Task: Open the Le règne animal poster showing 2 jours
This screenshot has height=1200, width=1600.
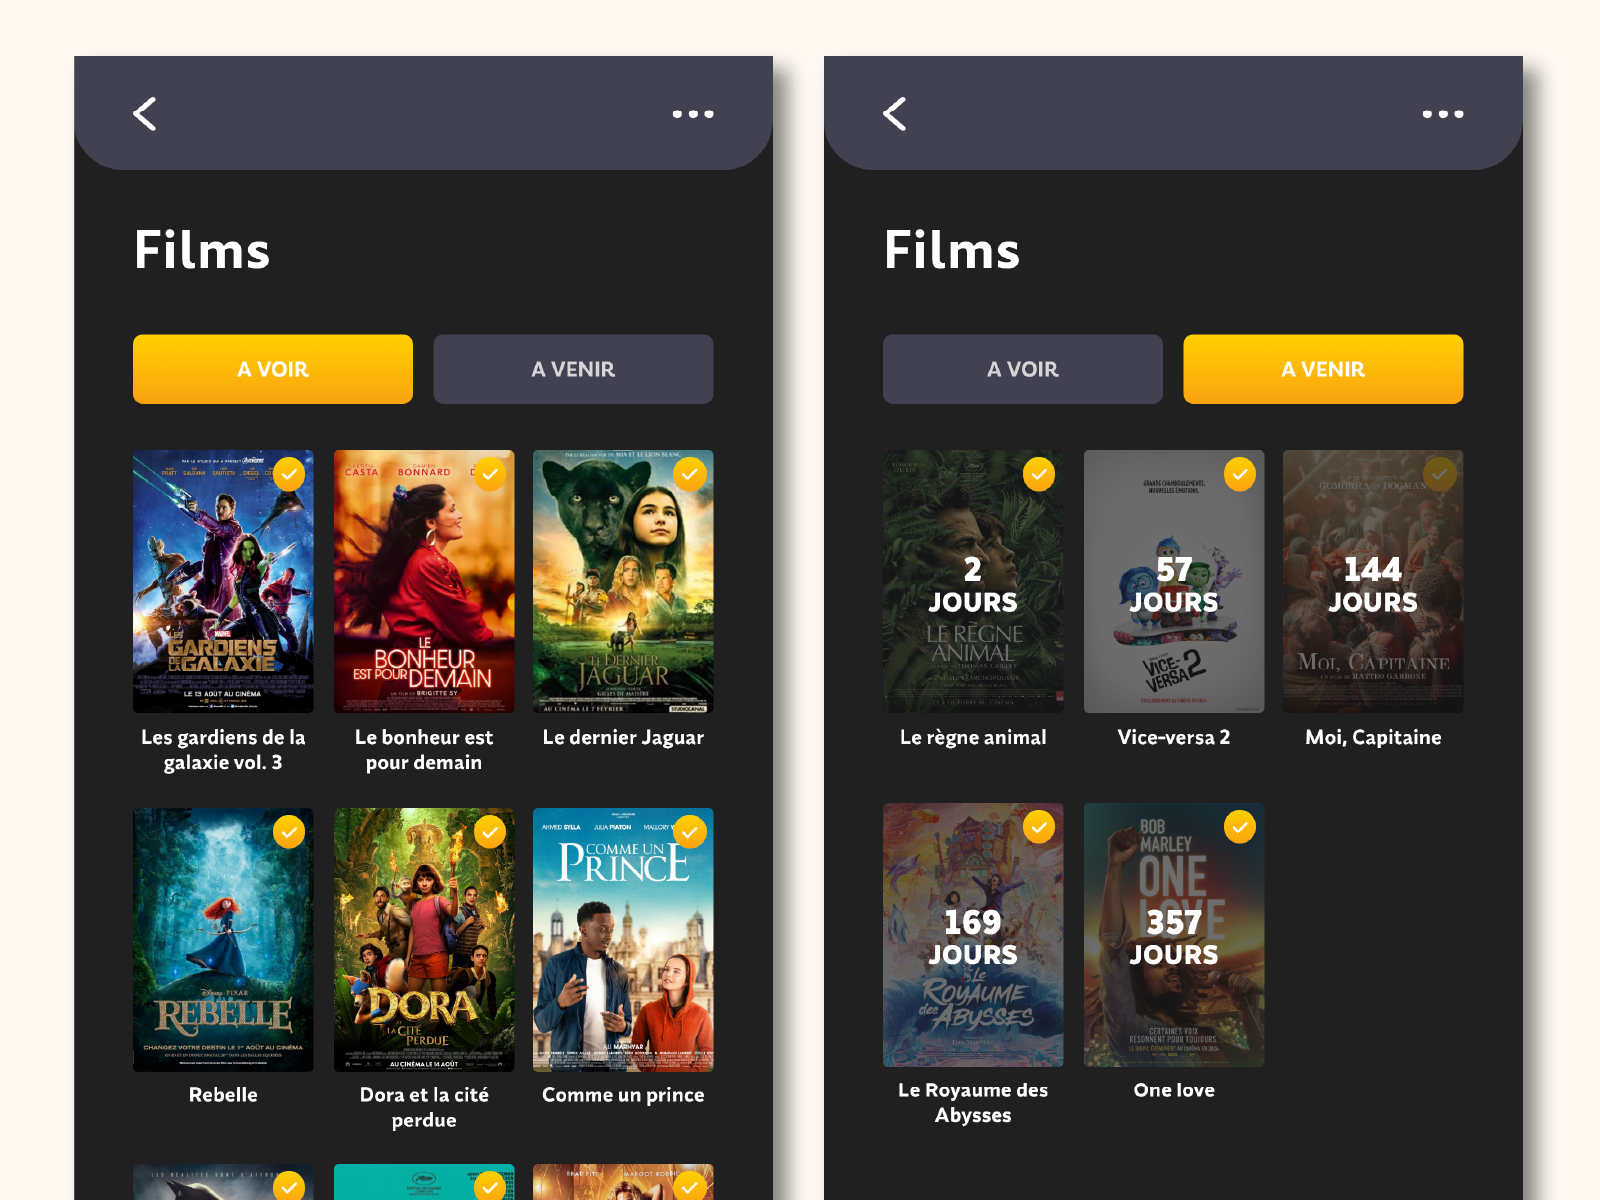Action: (x=973, y=581)
